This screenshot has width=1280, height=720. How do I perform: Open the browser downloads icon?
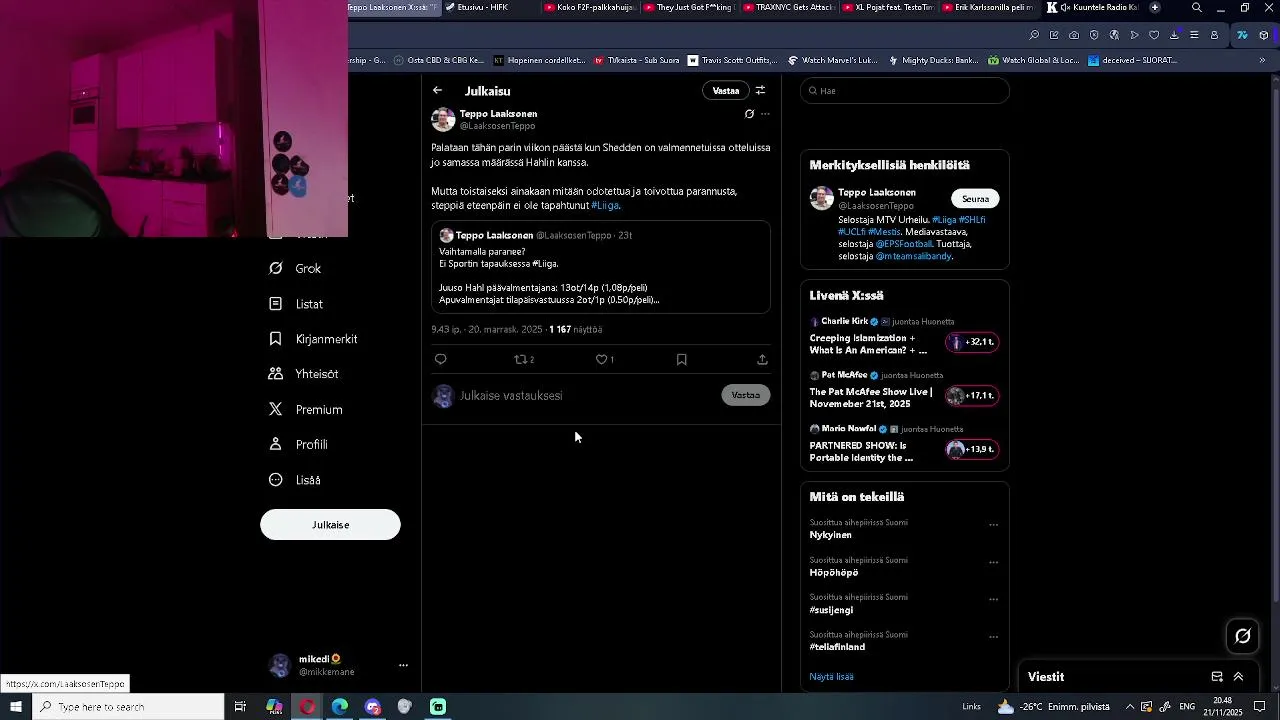click(x=1174, y=35)
